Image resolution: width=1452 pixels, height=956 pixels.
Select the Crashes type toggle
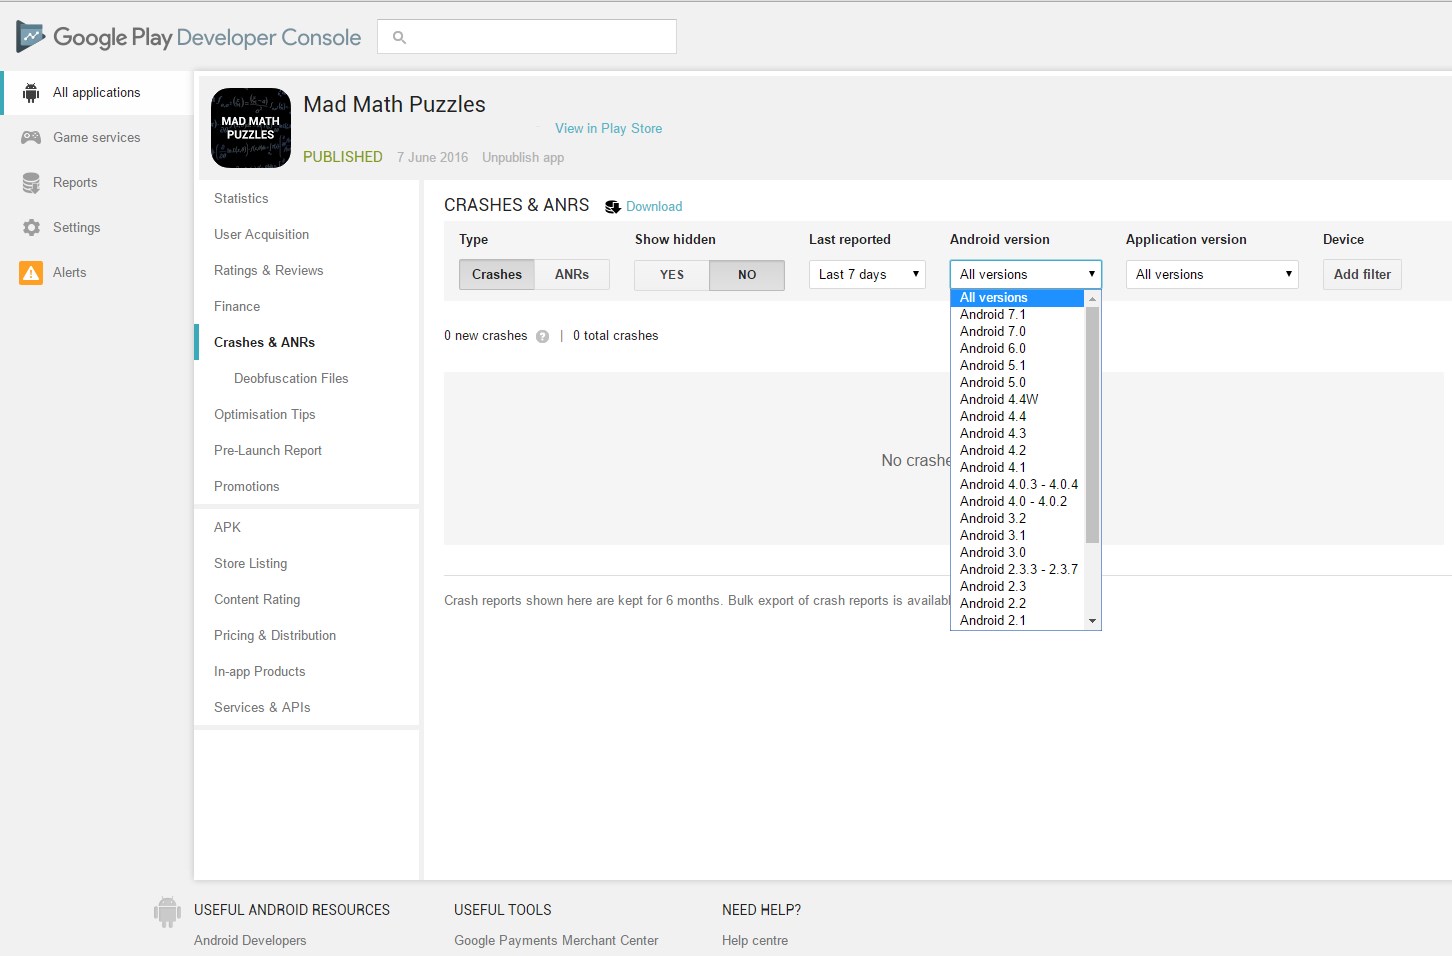click(496, 274)
